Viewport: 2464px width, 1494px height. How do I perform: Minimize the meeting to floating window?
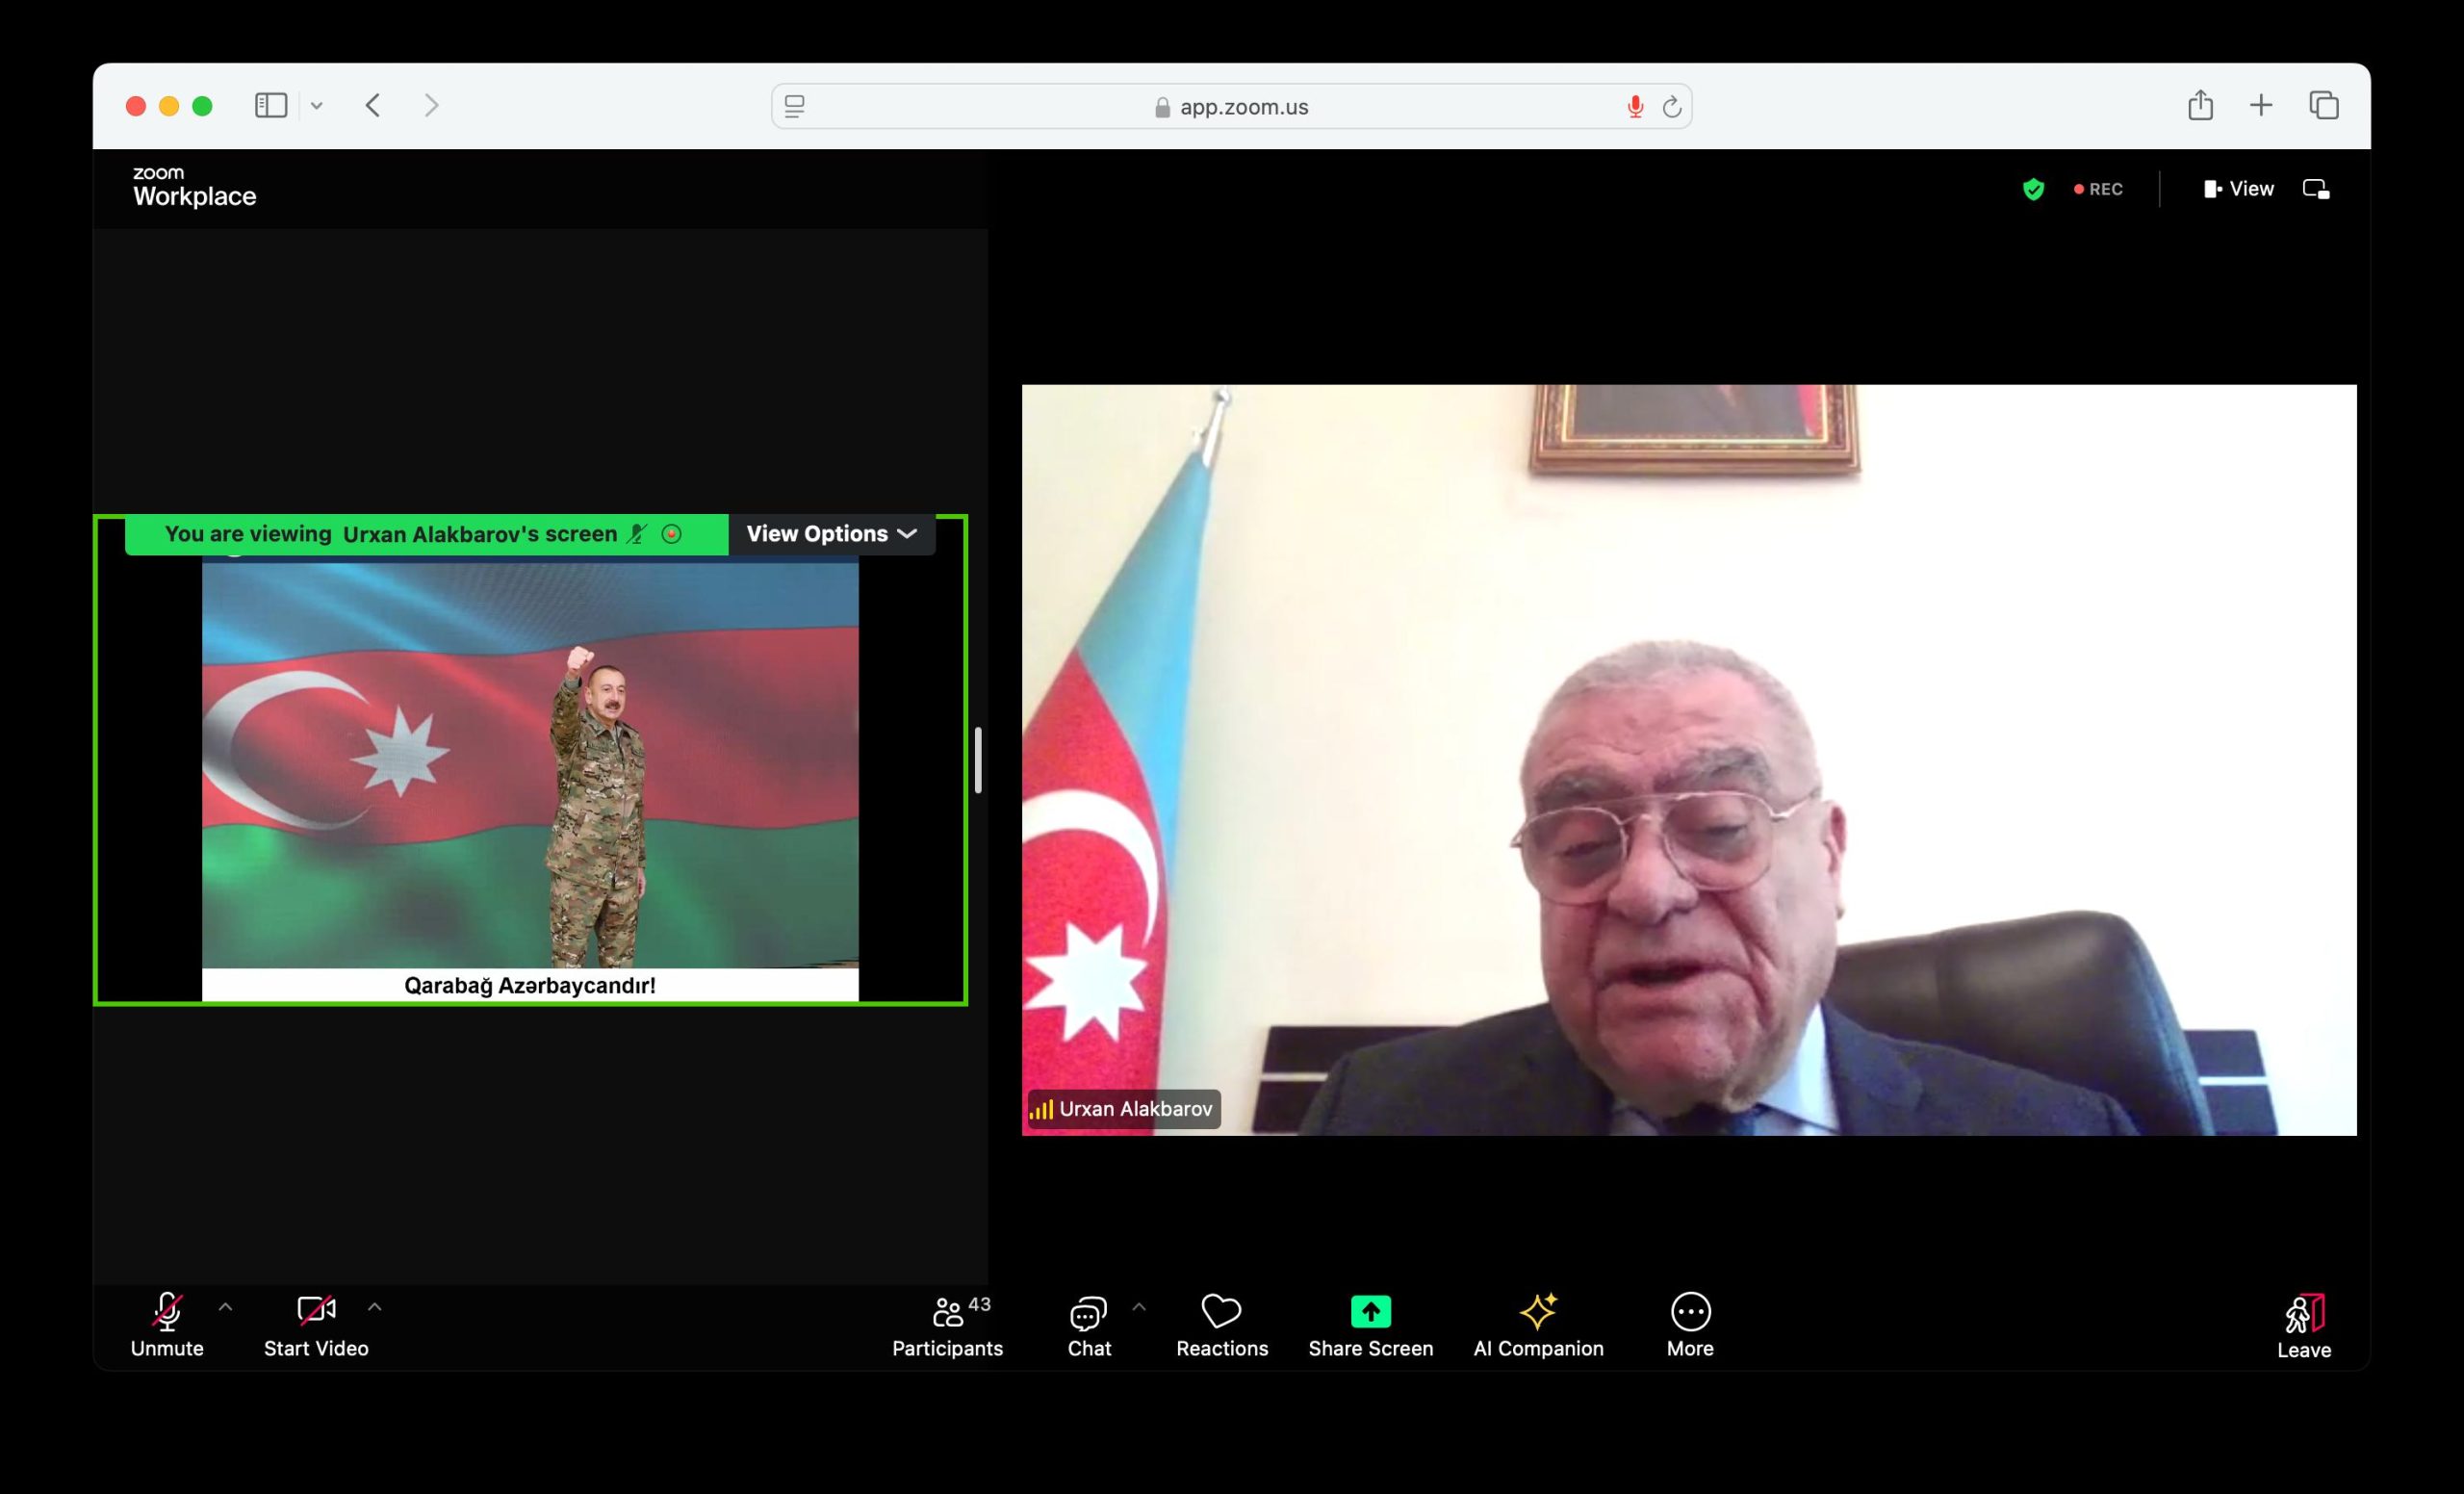click(x=2316, y=188)
